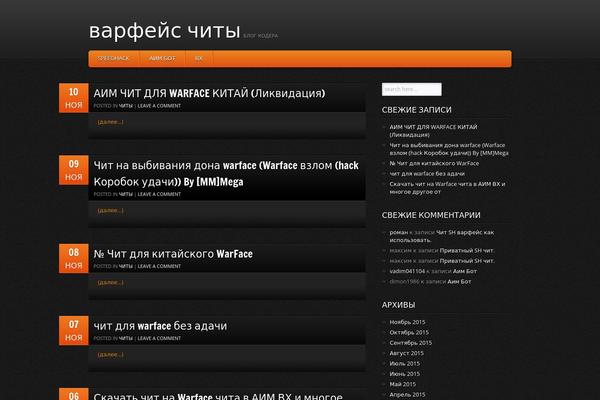Open post № Чит для китайского WarFace
600x400 pixels.
[173, 254]
